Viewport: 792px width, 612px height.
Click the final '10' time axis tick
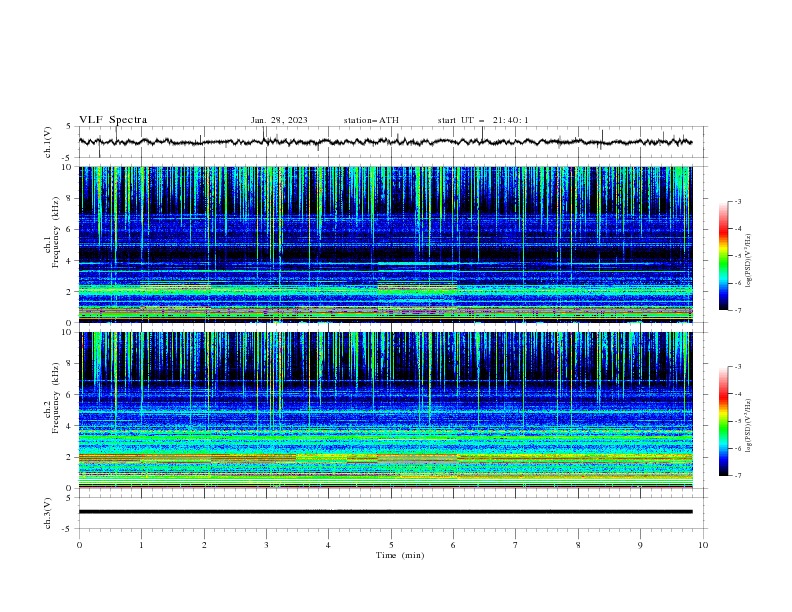point(703,545)
